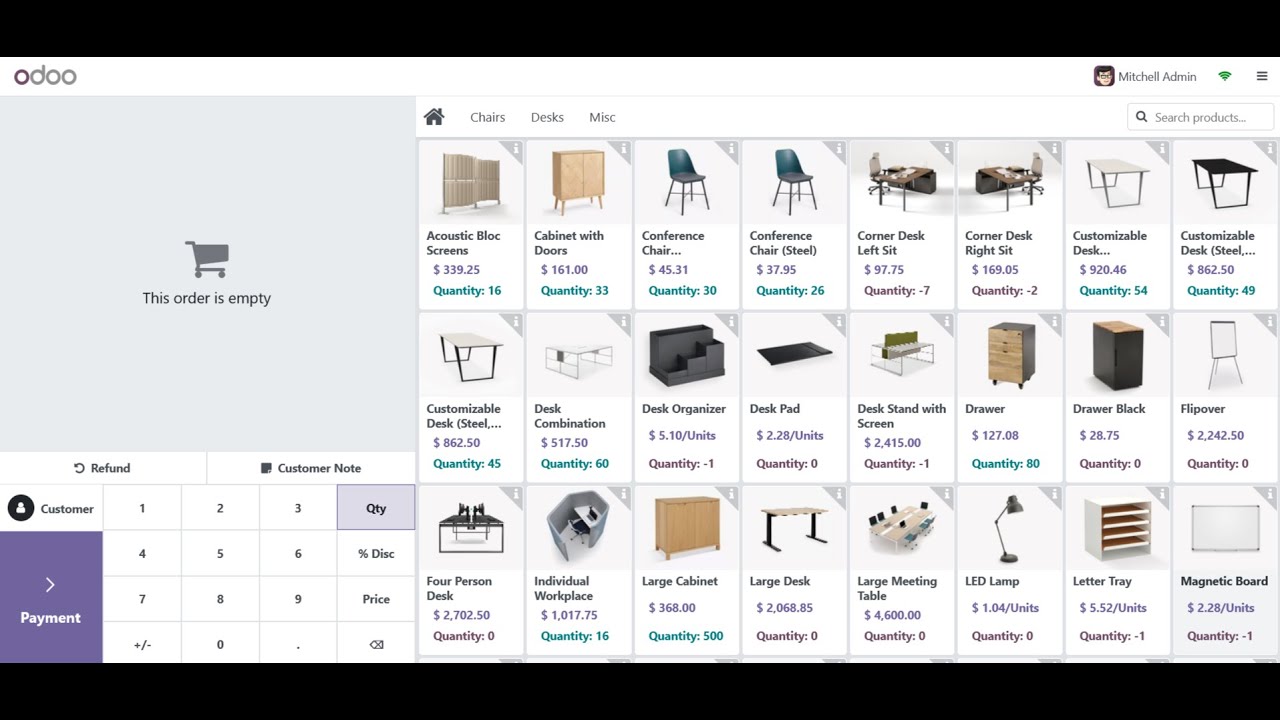Open the Misc category
Viewport: 1280px width, 720px height.
(x=602, y=117)
